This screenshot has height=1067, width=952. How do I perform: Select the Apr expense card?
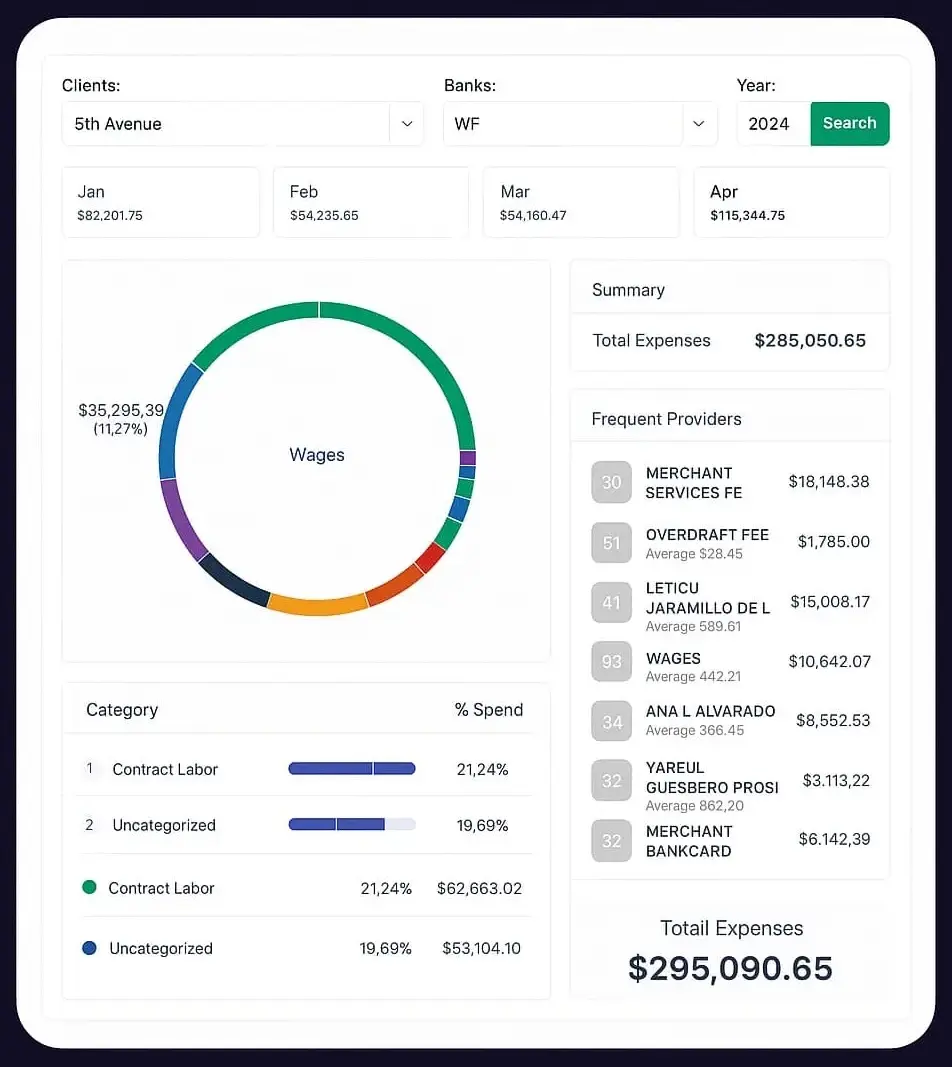click(791, 202)
